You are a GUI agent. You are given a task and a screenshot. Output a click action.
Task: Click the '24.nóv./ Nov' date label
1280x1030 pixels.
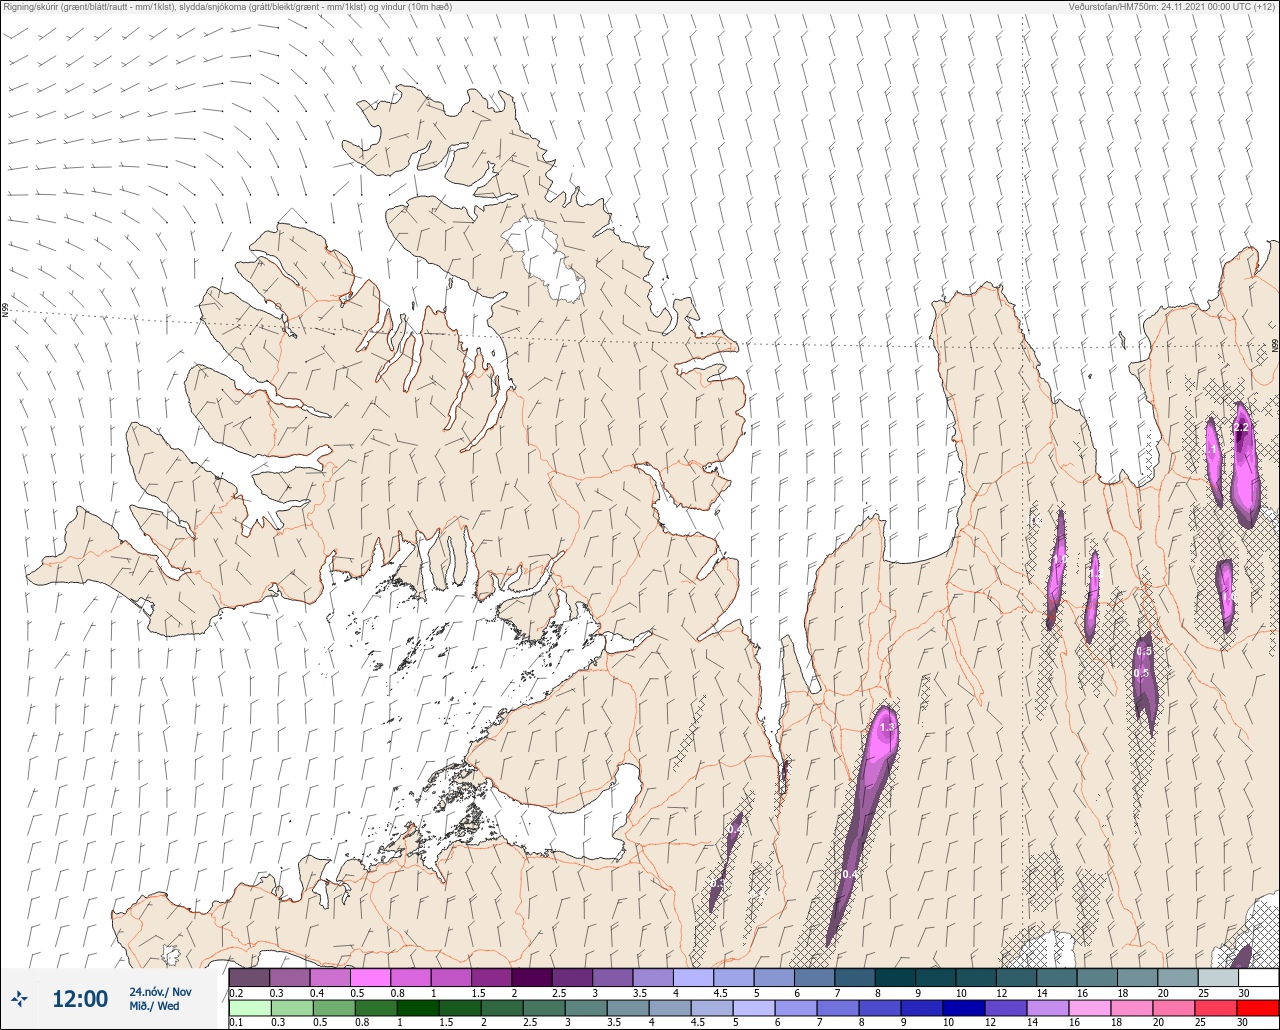click(x=160, y=992)
